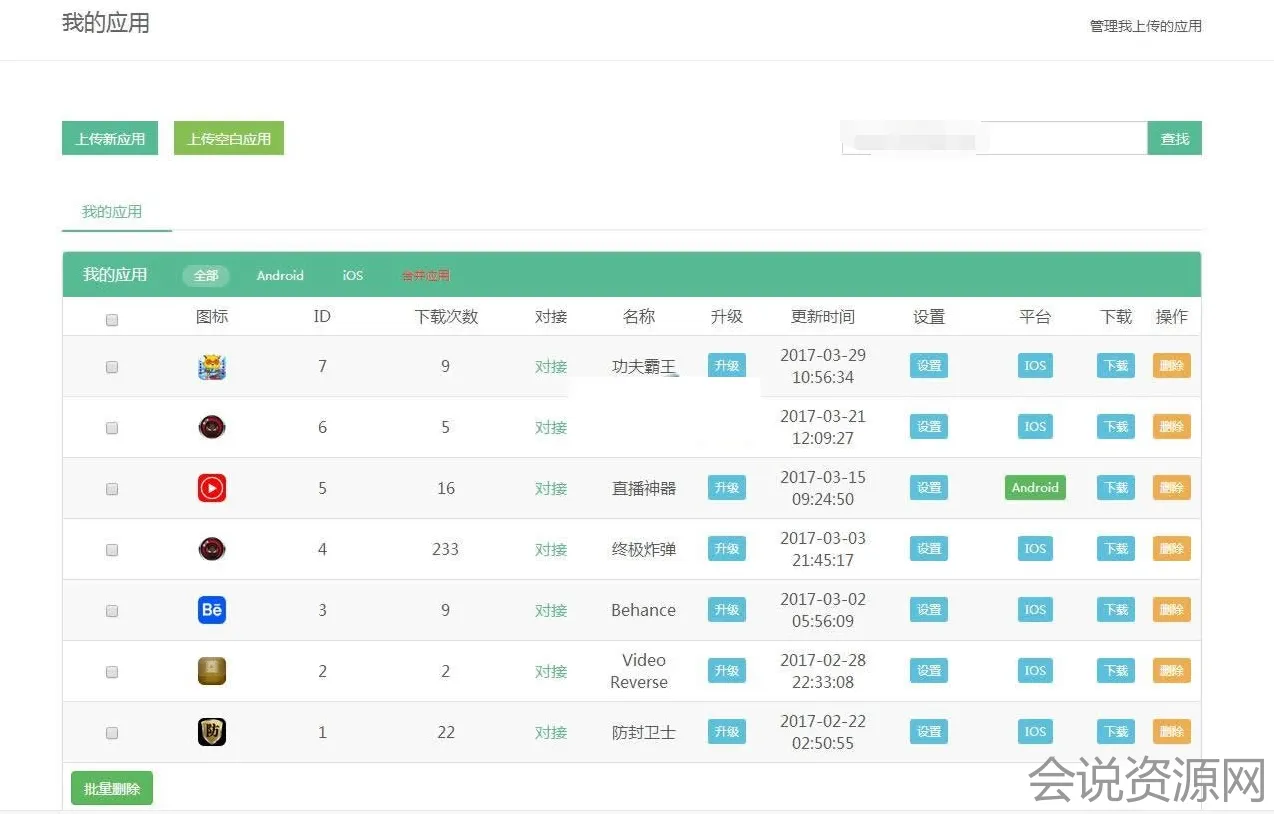1274x814 pixels.
Task: Select the checkbox for Behance row
Action: point(112,611)
